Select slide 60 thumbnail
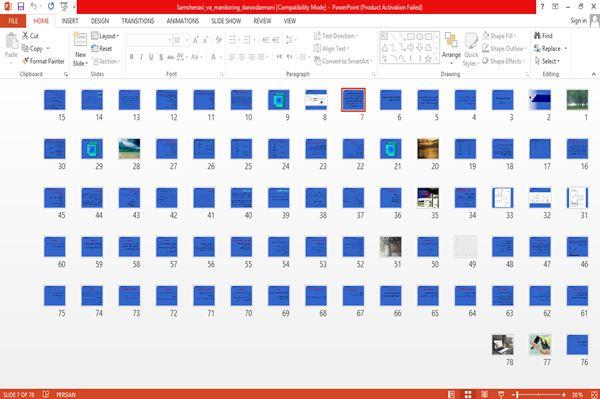 [55, 247]
